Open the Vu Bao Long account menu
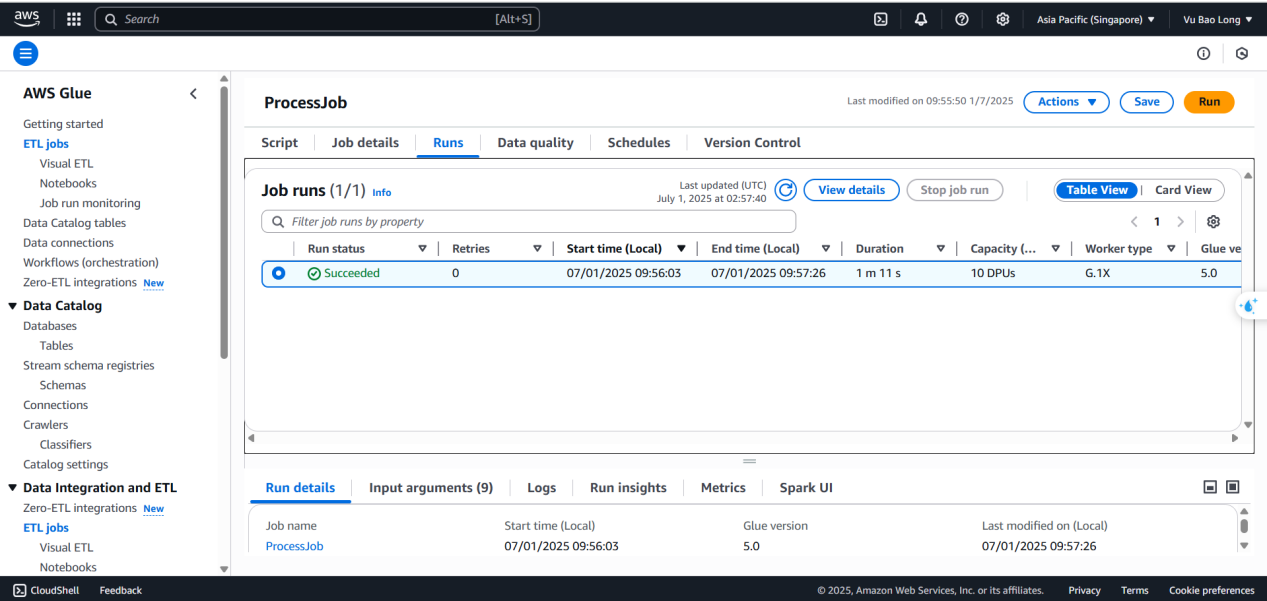 click(1217, 19)
